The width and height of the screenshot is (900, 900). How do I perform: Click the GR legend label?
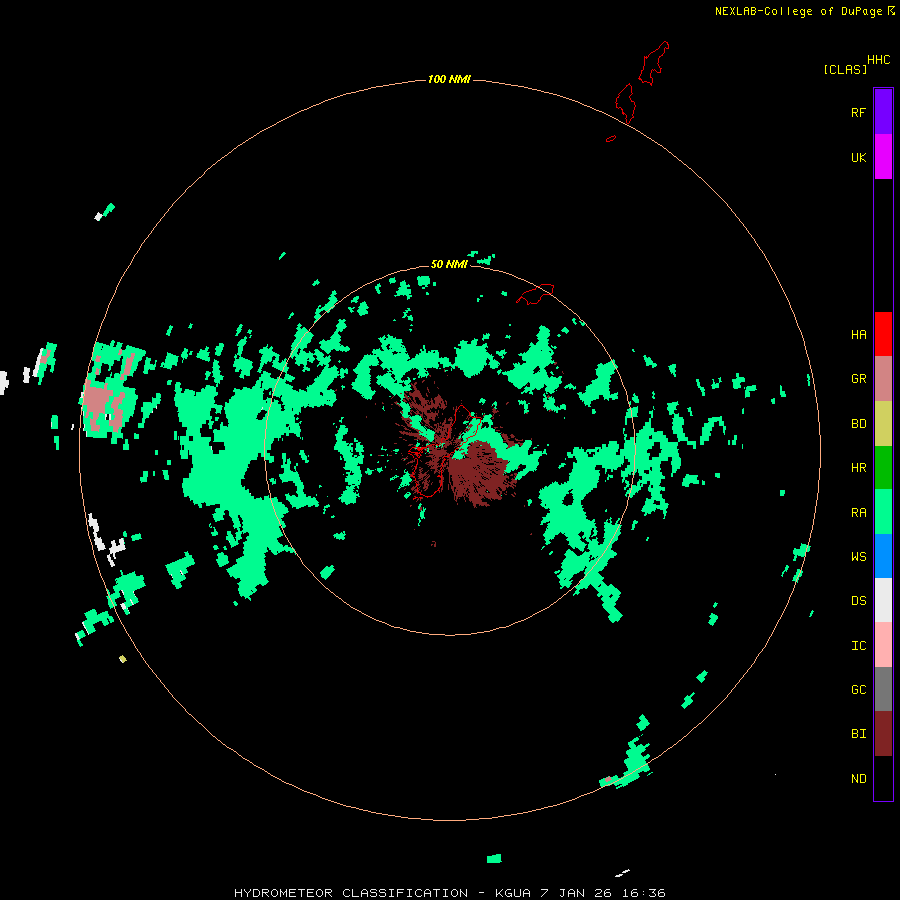coord(858,379)
